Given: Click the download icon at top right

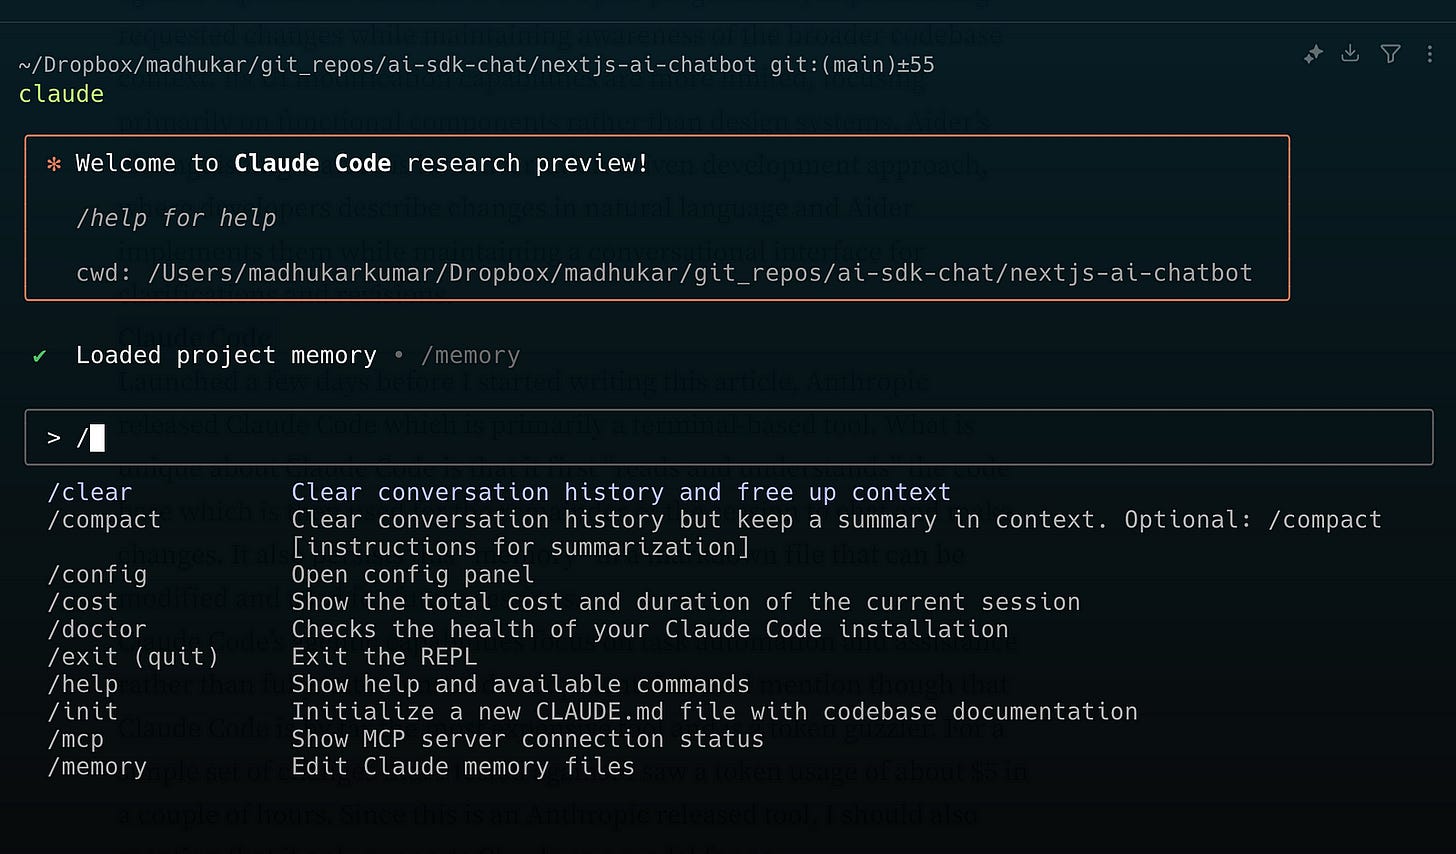Looking at the screenshot, I should click(x=1350, y=53).
